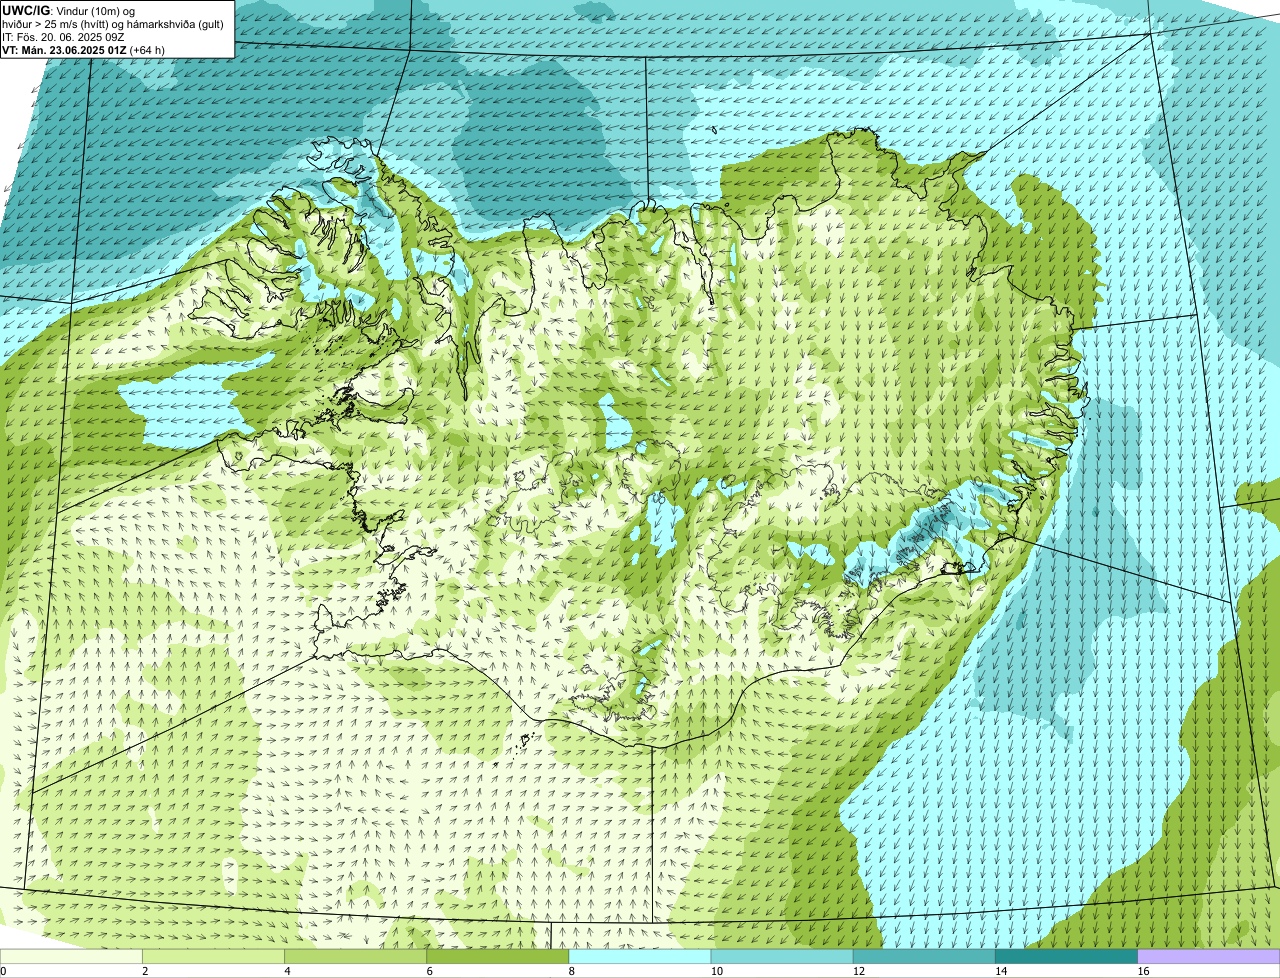The width and height of the screenshot is (1280, 978).
Task: Click the legend scale label '8'
Action: pos(571,971)
